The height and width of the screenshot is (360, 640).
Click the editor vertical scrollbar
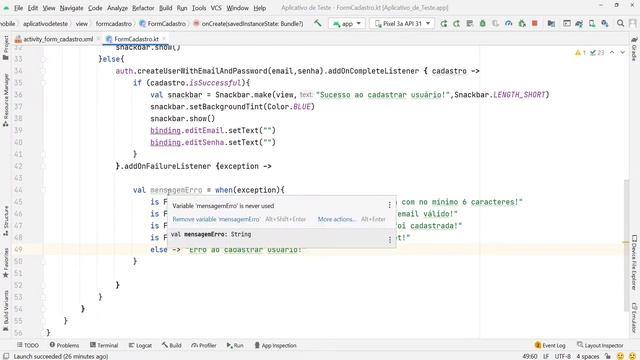(x=627, y=245)
